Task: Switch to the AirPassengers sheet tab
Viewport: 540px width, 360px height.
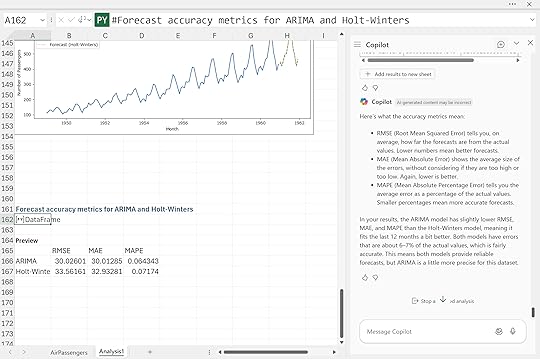Action: click(x=69, y=352)
